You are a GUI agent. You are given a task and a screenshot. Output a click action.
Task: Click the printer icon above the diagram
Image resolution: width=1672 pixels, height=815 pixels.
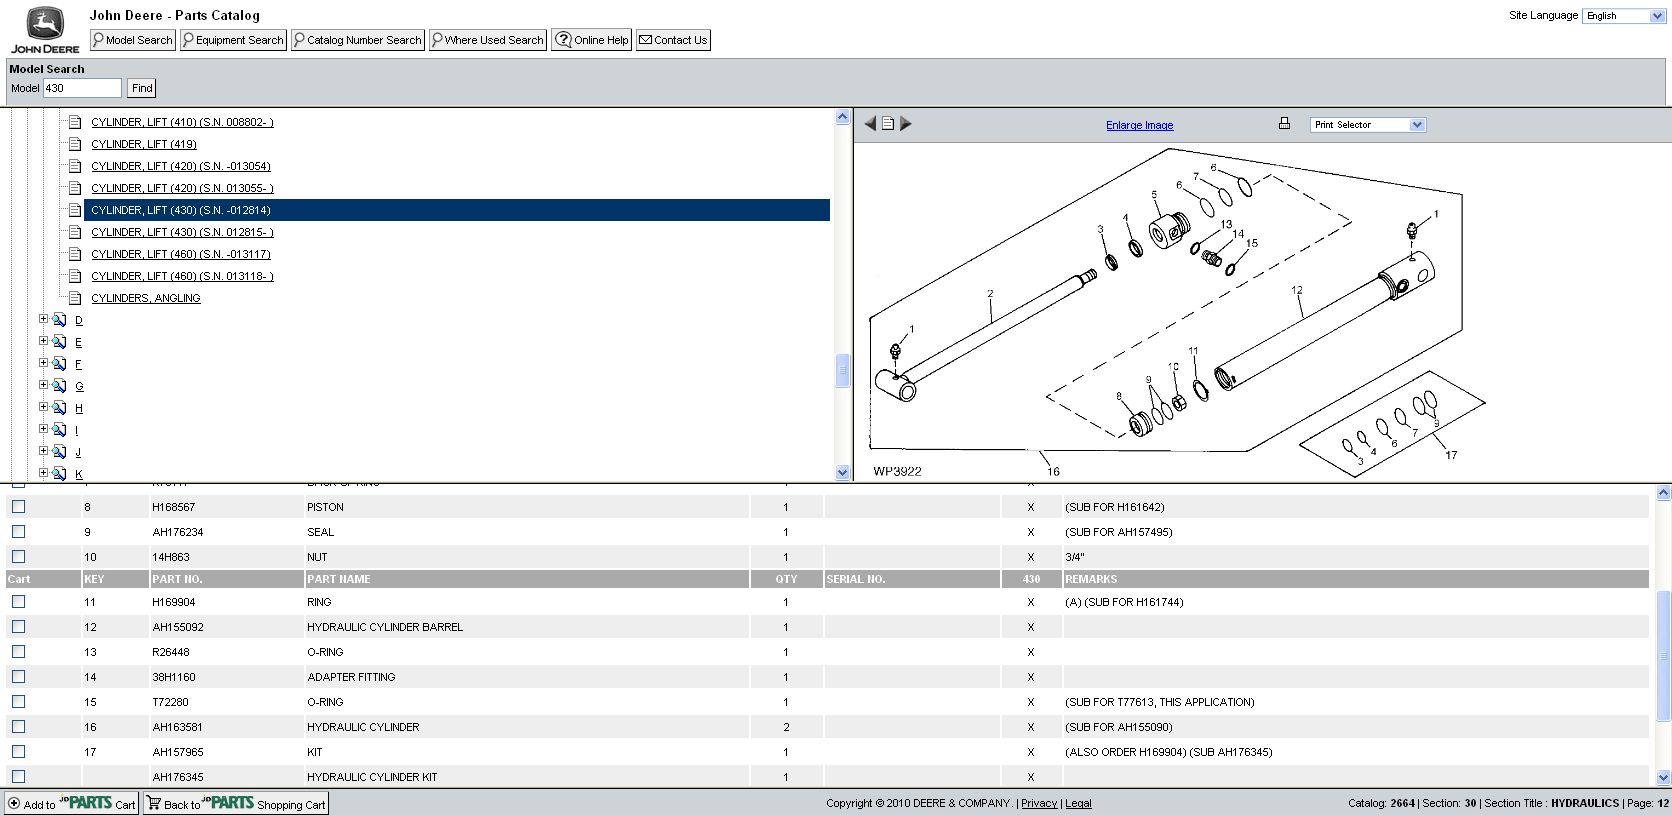click(1284, 124)
